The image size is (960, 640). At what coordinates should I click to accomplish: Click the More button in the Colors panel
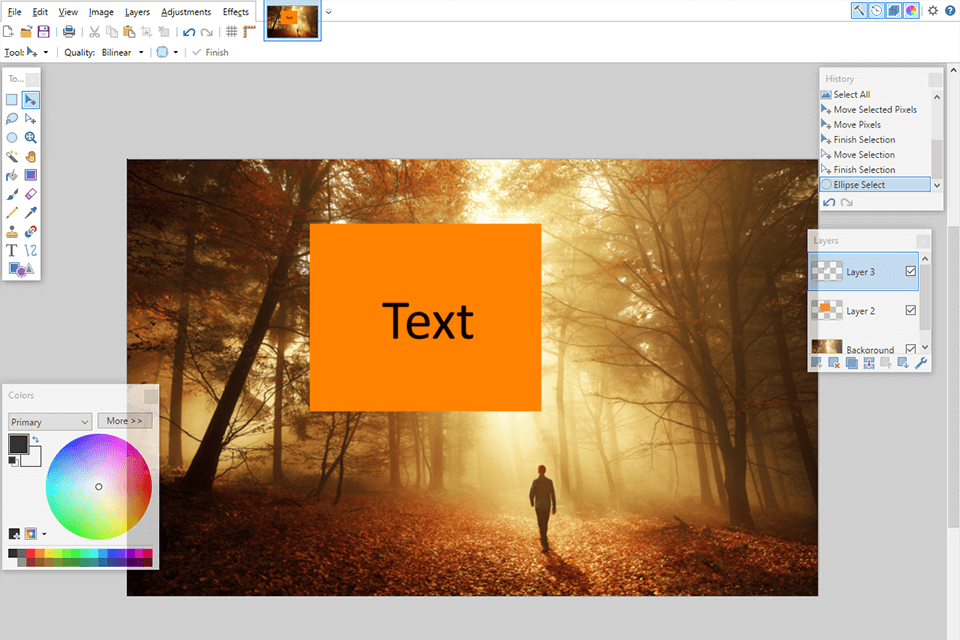point(124,420)
